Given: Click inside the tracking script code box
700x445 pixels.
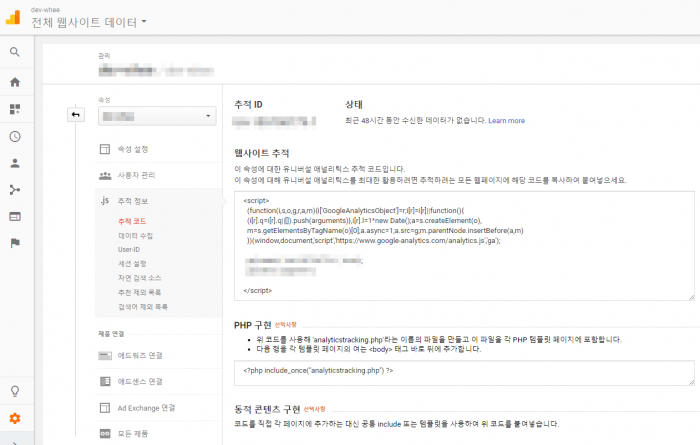Looking at the screenshot, I should 464,246.
